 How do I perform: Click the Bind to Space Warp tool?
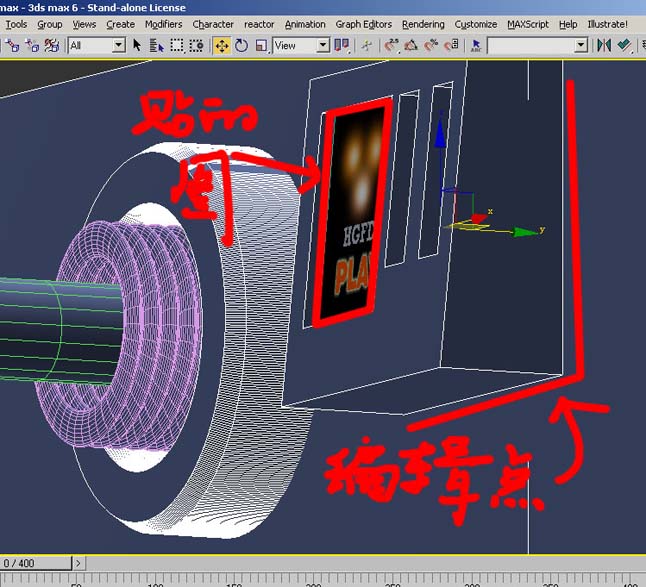(51, 45)
